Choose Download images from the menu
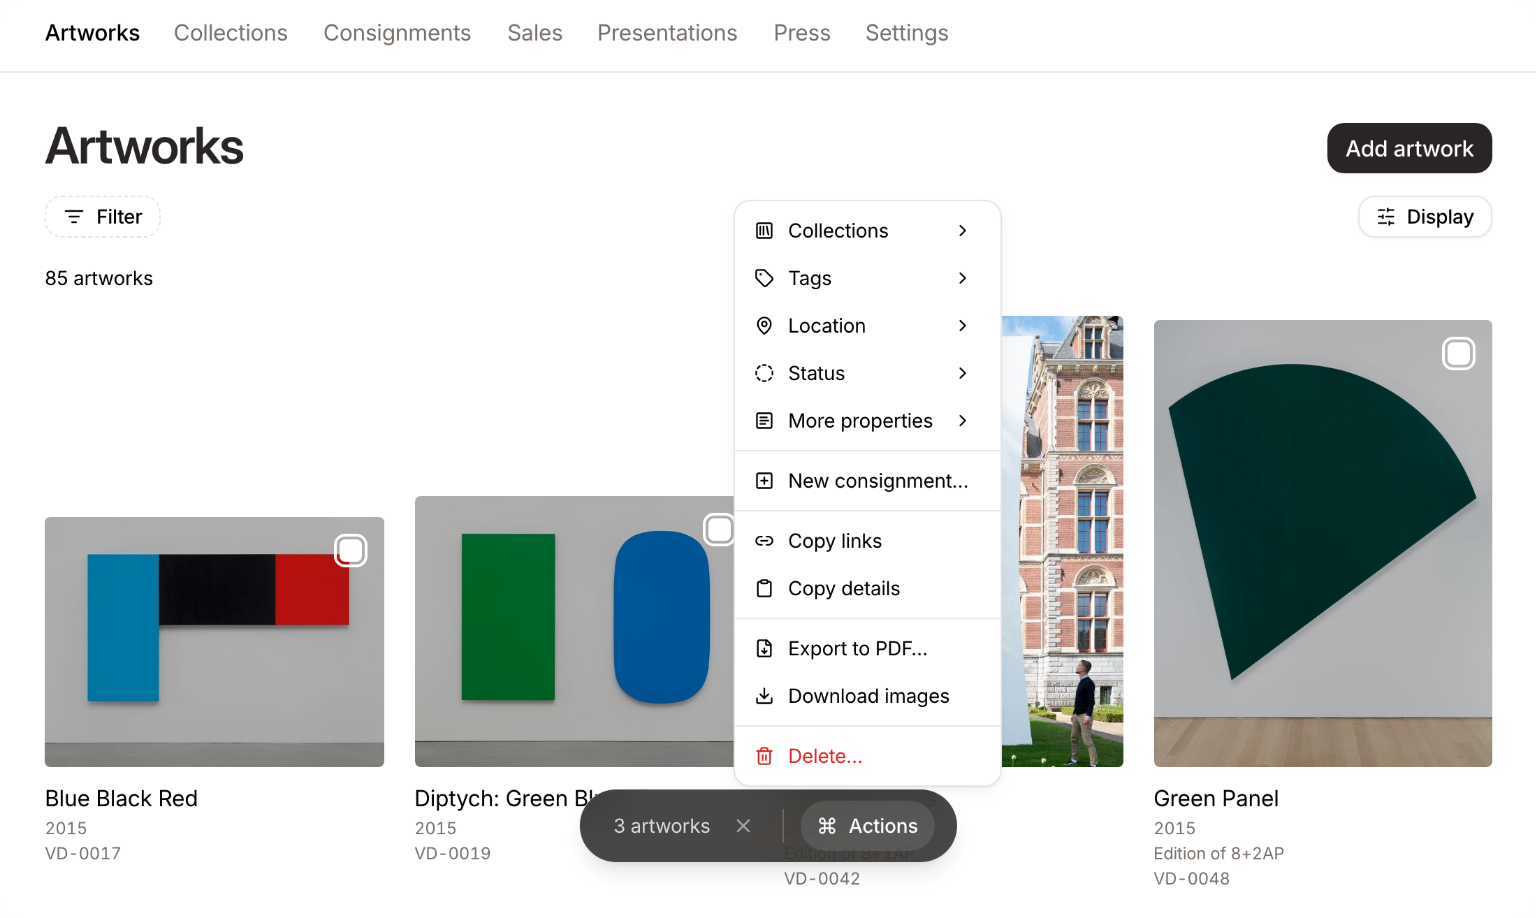Screen dimensions: 1536x918 [868, 696]
